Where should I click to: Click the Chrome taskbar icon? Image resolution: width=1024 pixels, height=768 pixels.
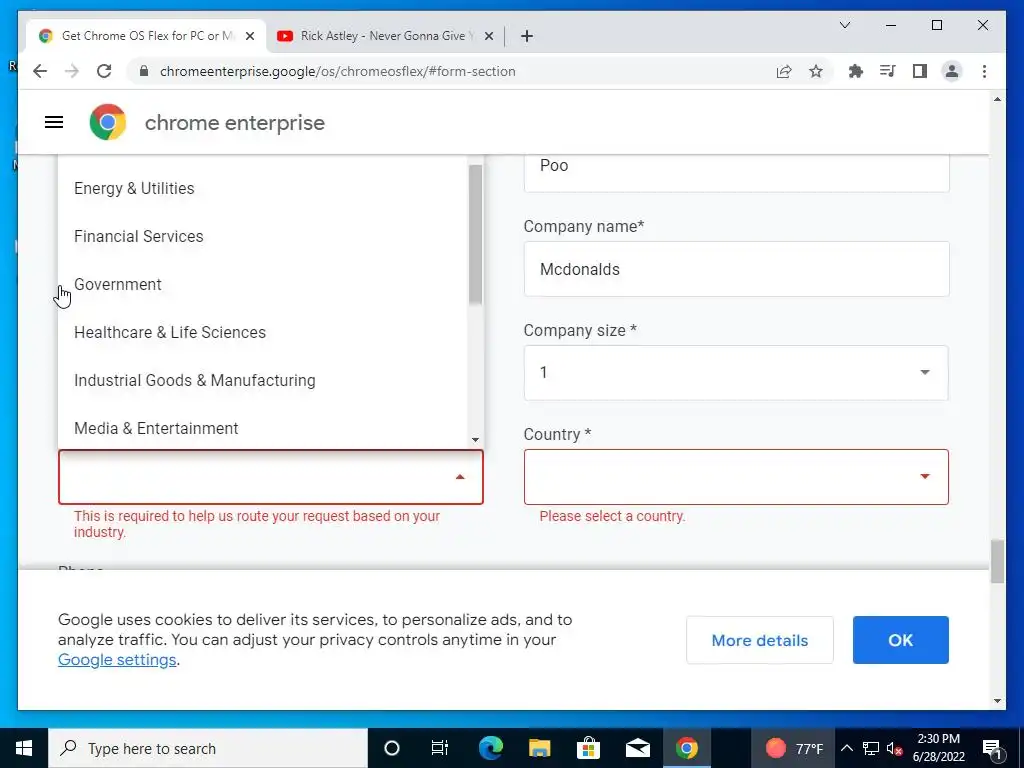pos(686,748)
